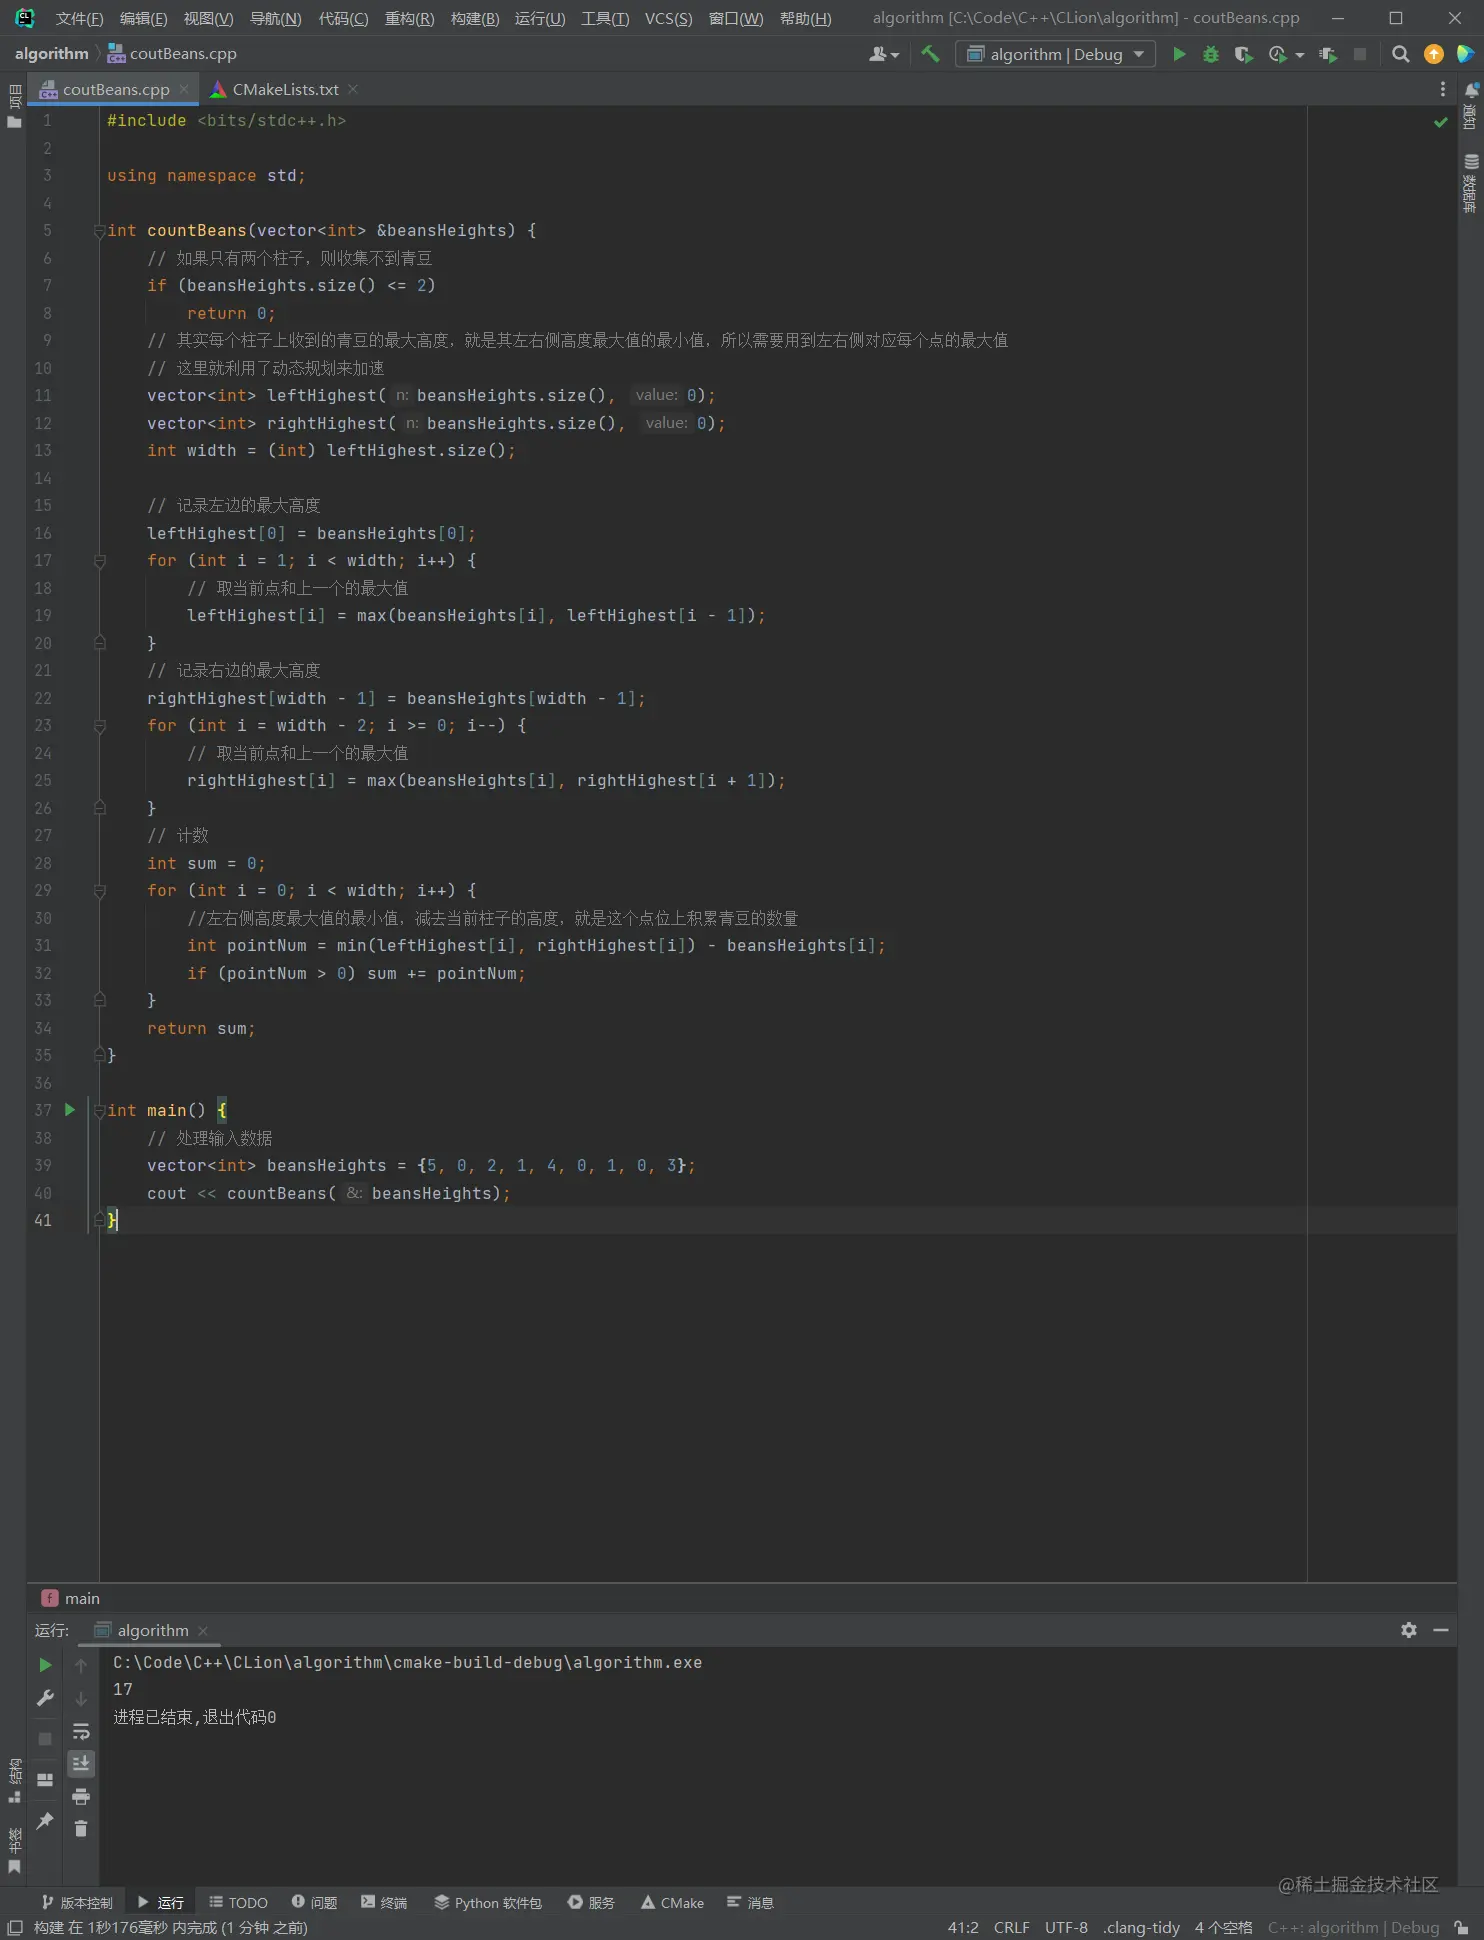This screenshot has width=1484, height=1940.
Task: Collapse the for loop fold on line 17
Action: point(99,561)
